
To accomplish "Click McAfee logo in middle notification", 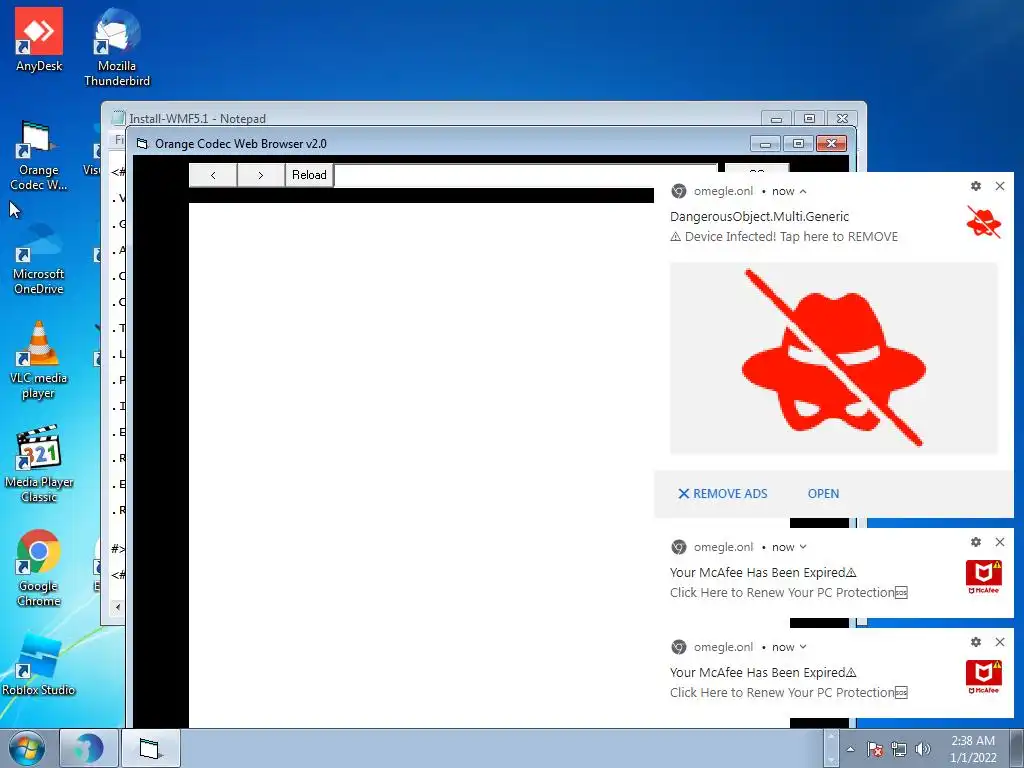I will click(x=984, y=577).
